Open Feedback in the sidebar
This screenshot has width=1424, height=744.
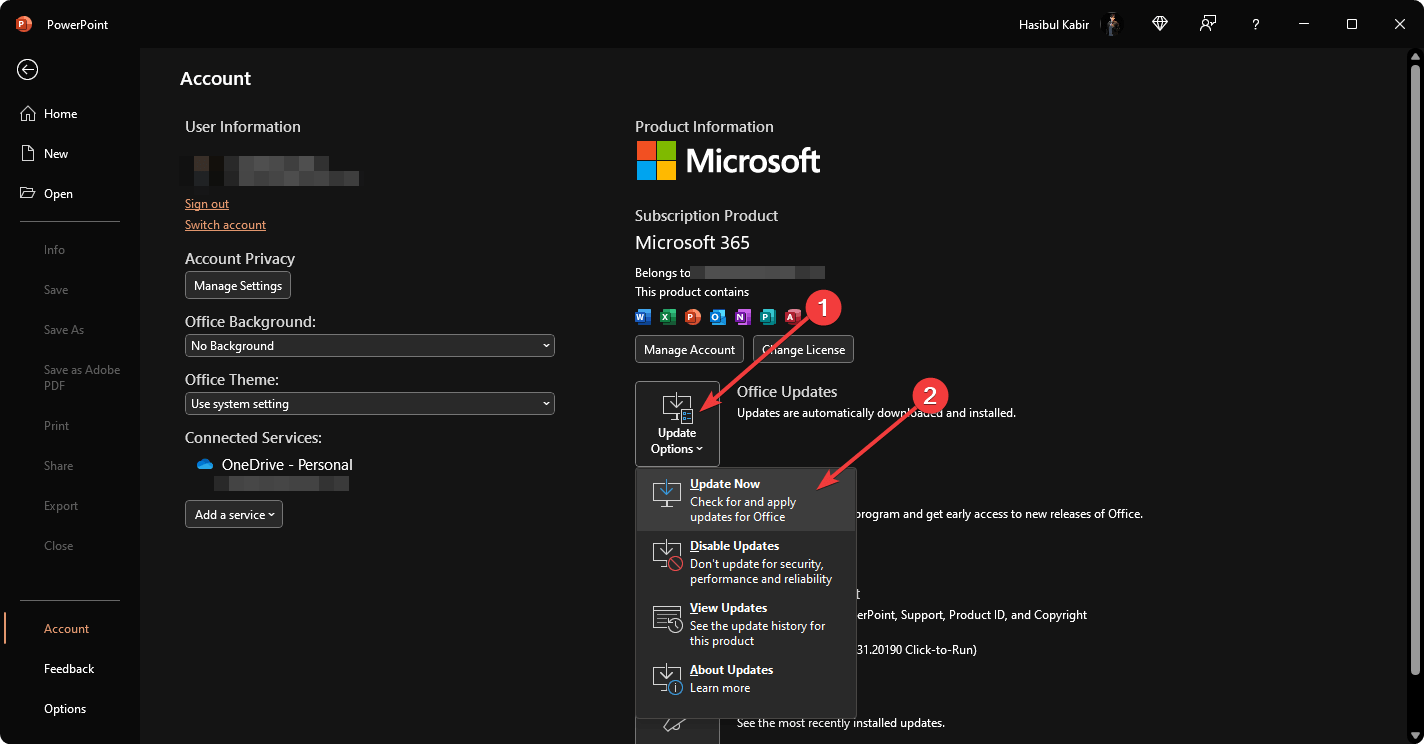pyautogui.click(x=69, y=669)
